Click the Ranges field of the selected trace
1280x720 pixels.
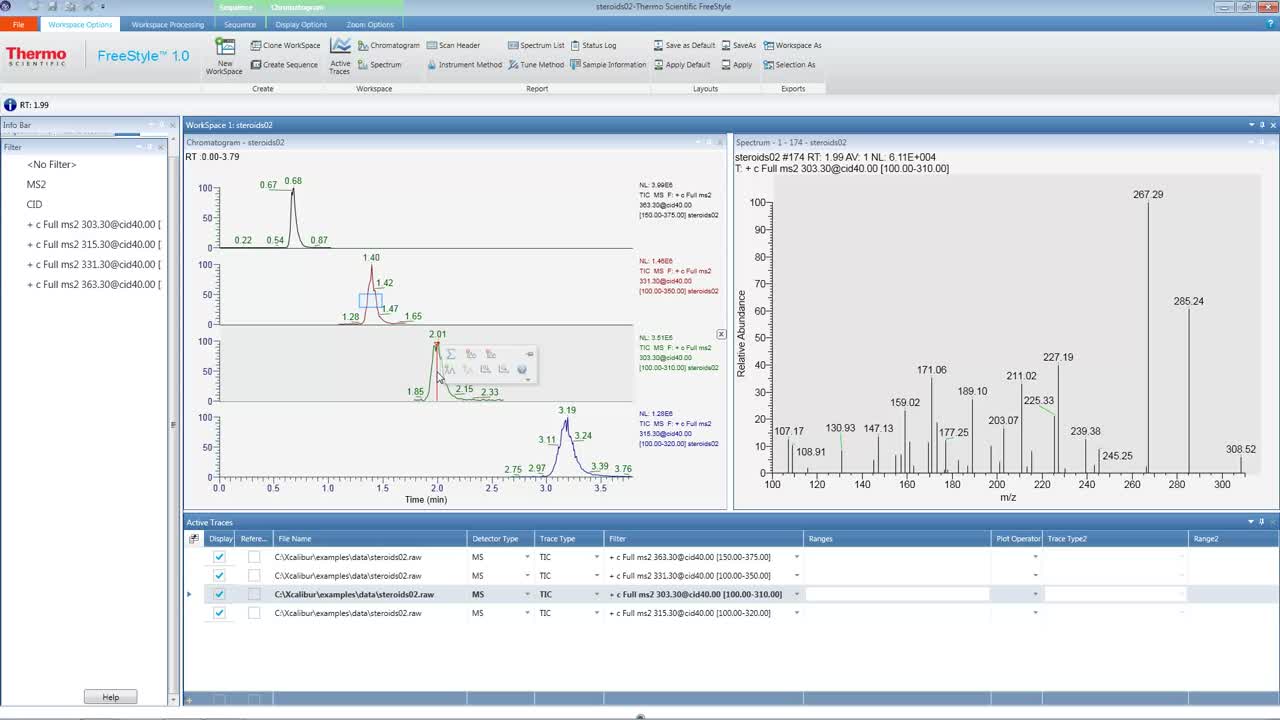click(x=898, y=594)
